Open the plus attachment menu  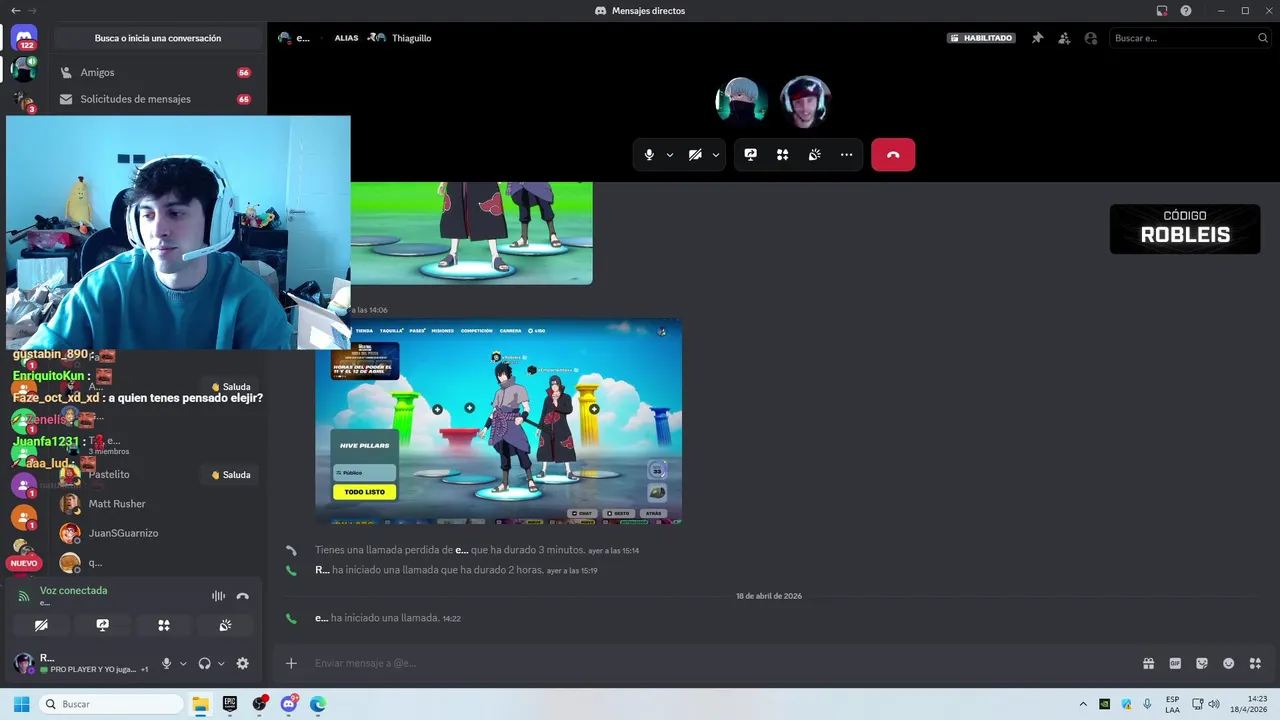pyautogui.click(x=291, y=663)
